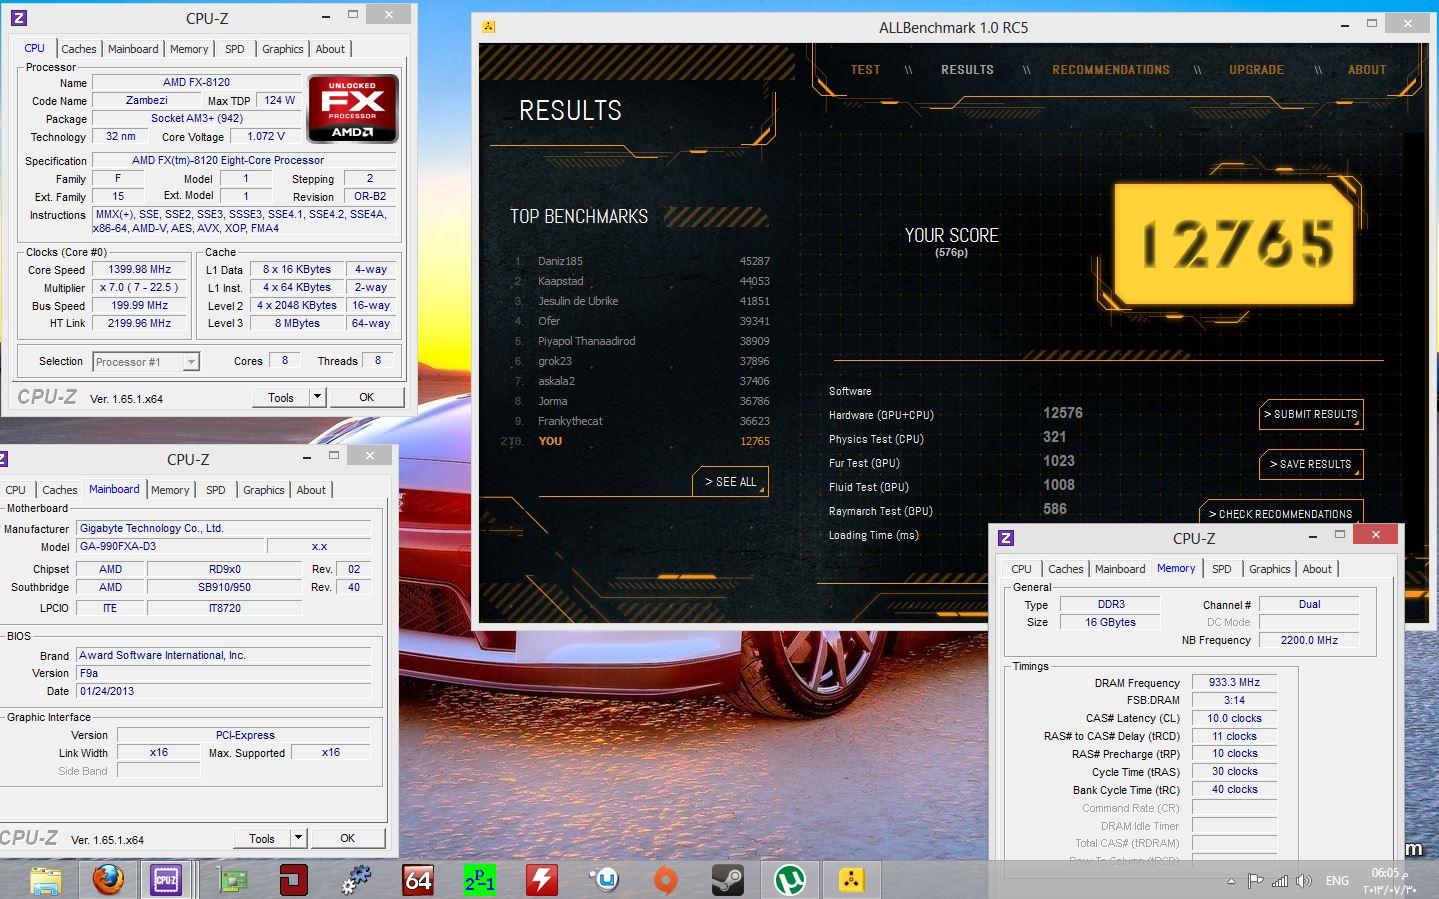Click Raymarch Test (GPU) result label
Image resolution: width=1439 pixels, height=899 pixels.
[x=881, y=511]
